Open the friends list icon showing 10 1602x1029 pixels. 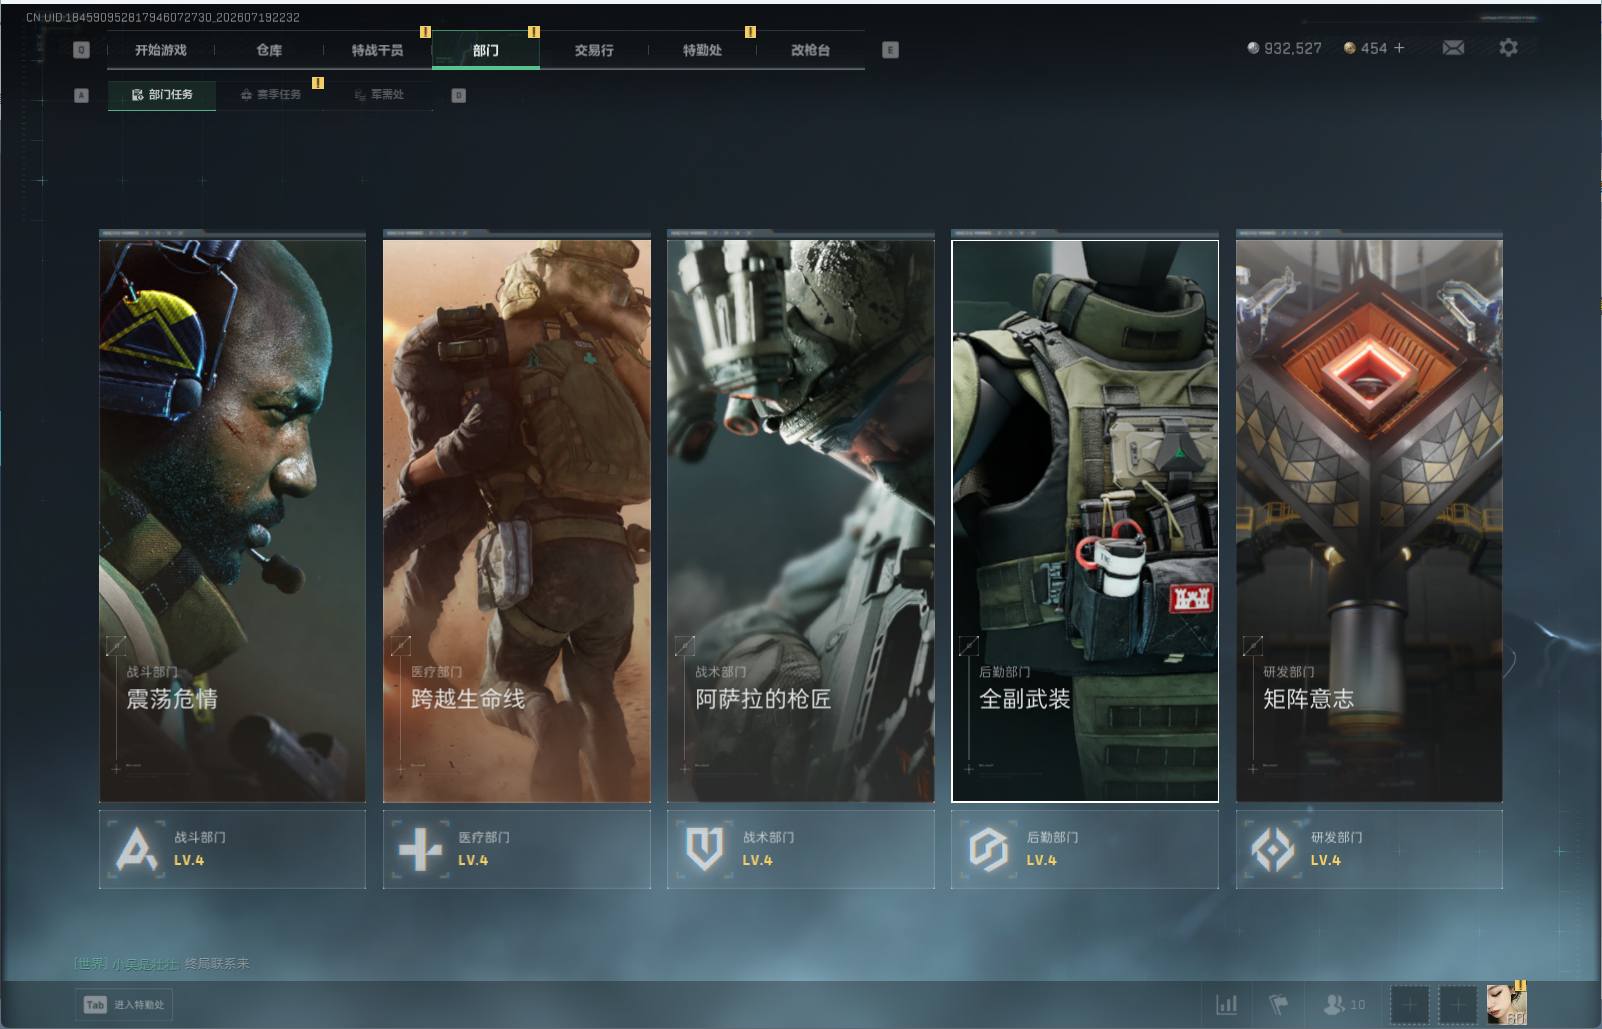(x=1344, y=1004)
